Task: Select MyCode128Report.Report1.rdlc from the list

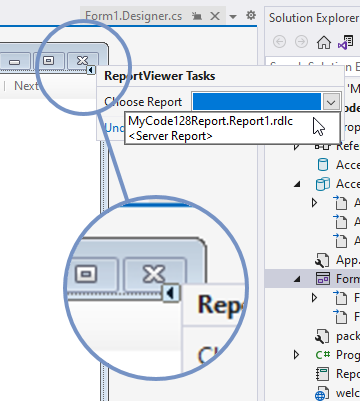Action: click(211, 121)
